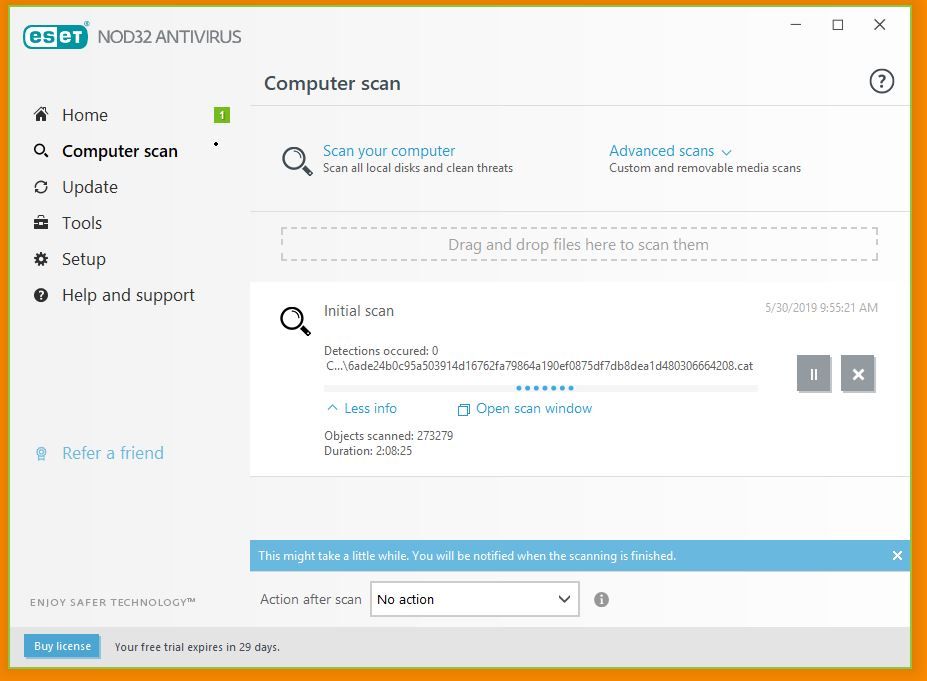927x681 pixels.
Task: Click the Refer a friend badge icon
Action: point(41,453)
